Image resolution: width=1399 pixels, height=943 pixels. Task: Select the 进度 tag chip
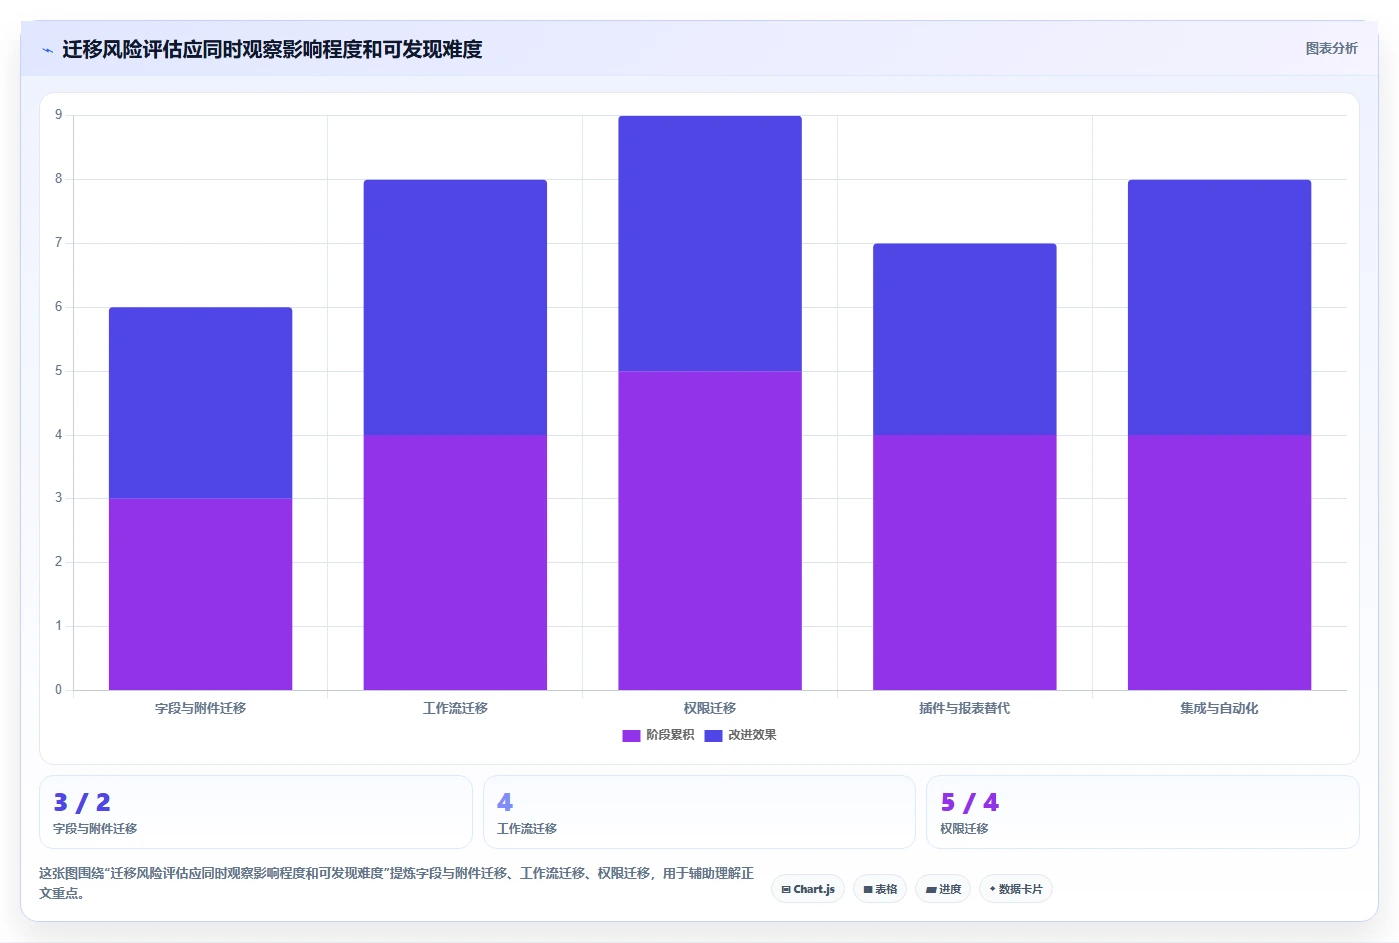point(943,889)
